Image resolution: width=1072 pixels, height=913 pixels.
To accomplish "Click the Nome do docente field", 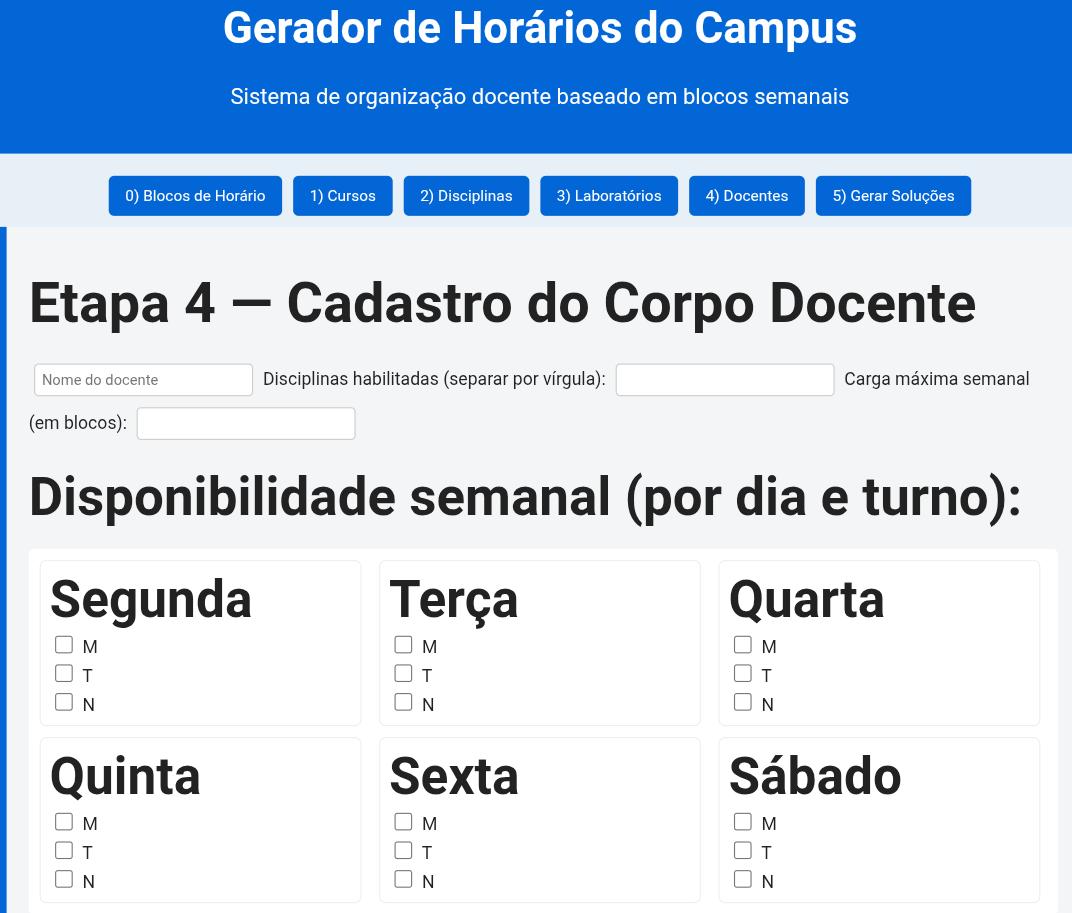I will click(x=143, y=380).
